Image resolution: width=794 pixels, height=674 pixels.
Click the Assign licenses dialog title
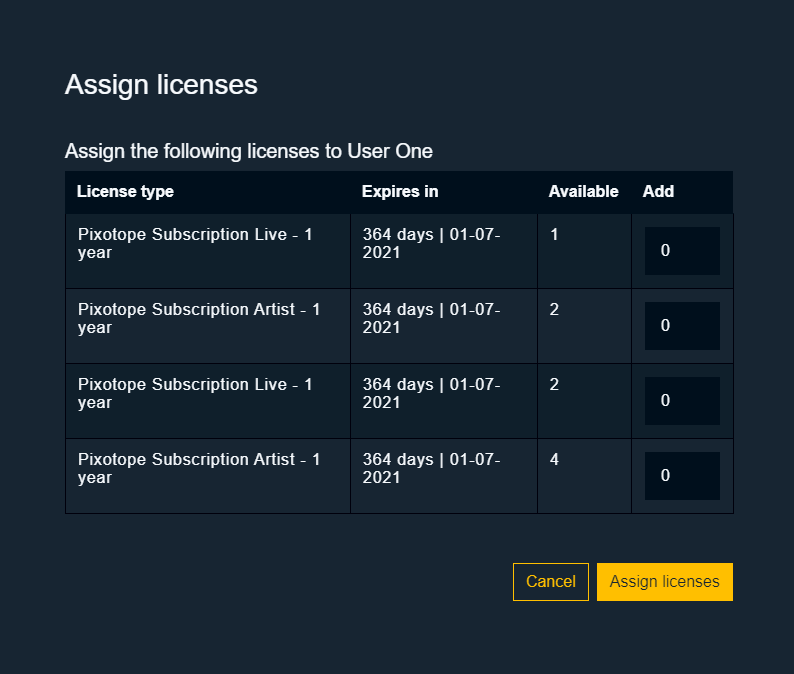click(x=161, y=85)
